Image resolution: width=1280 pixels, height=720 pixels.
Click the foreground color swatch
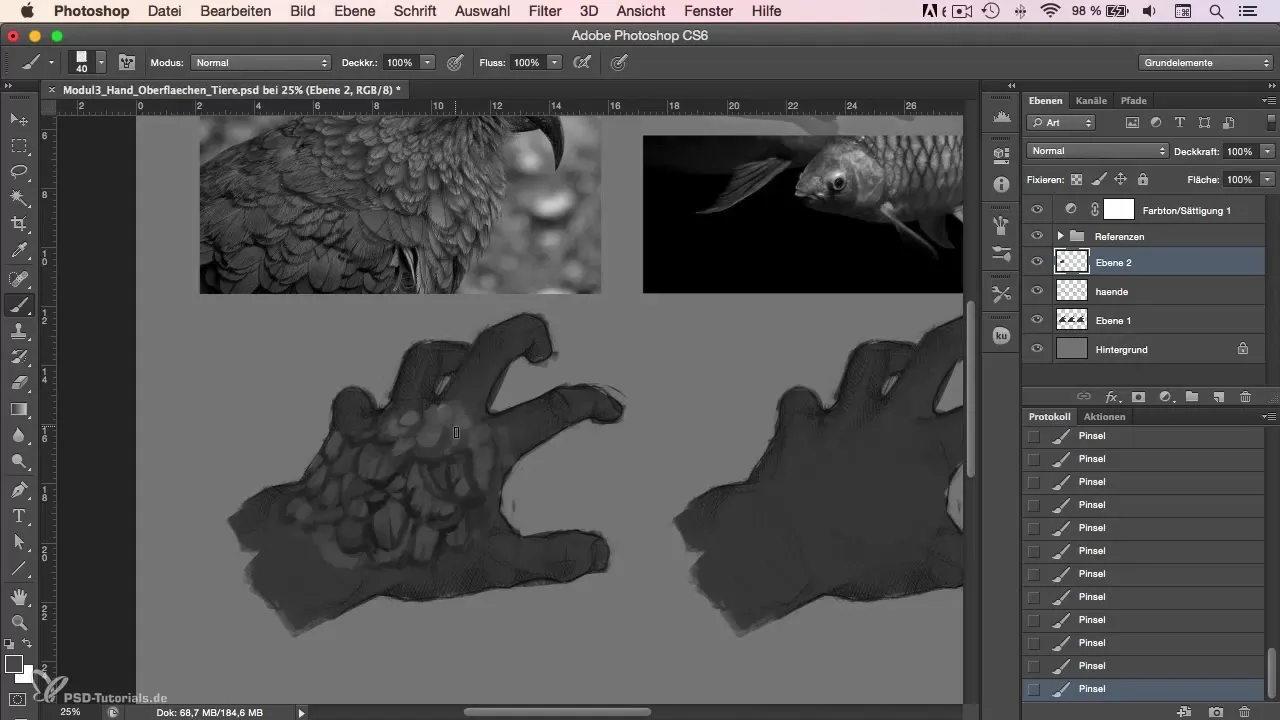14,664
